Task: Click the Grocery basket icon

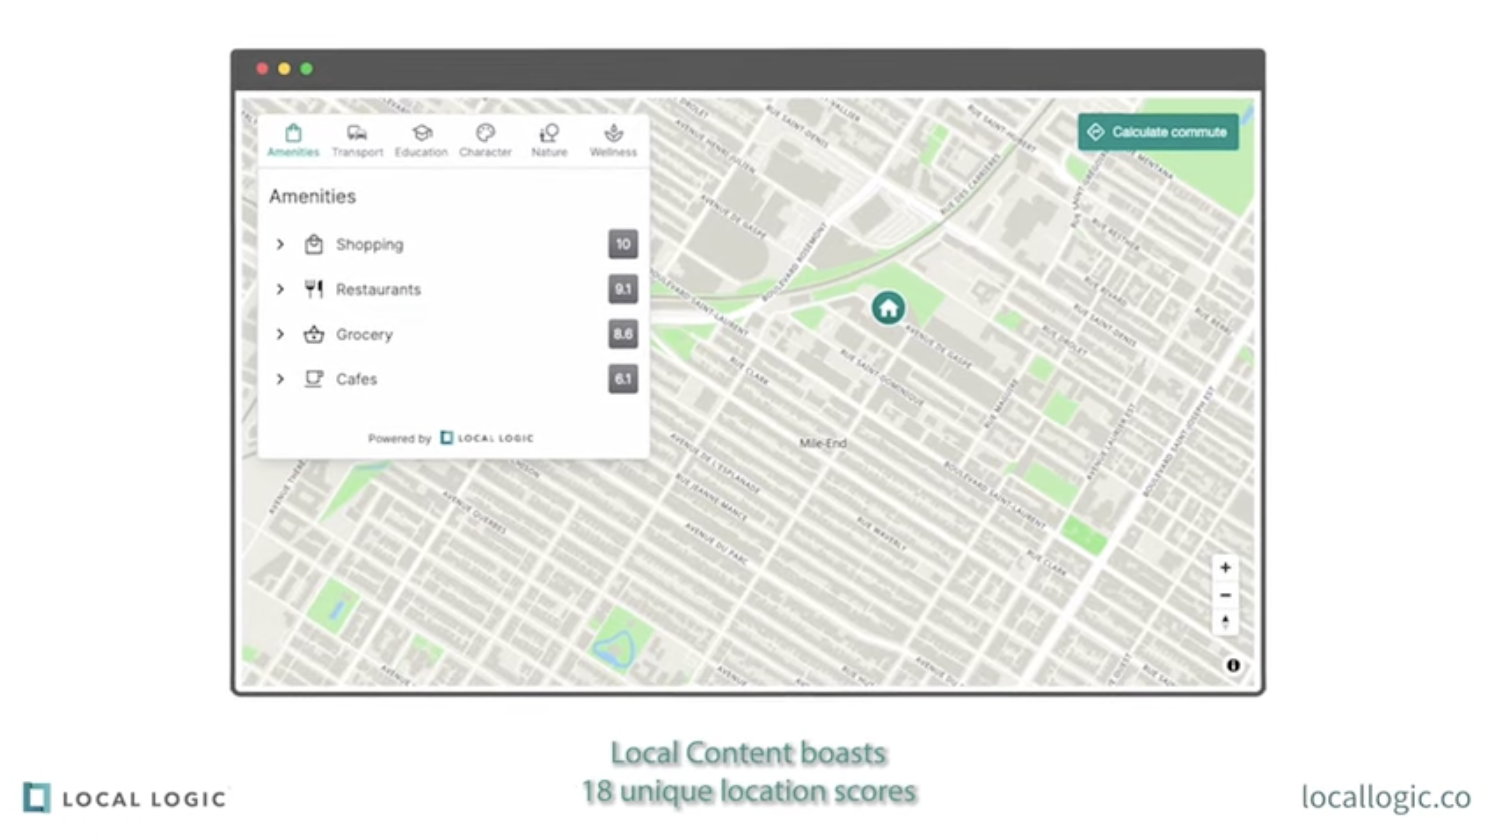Action: point(314,334)
